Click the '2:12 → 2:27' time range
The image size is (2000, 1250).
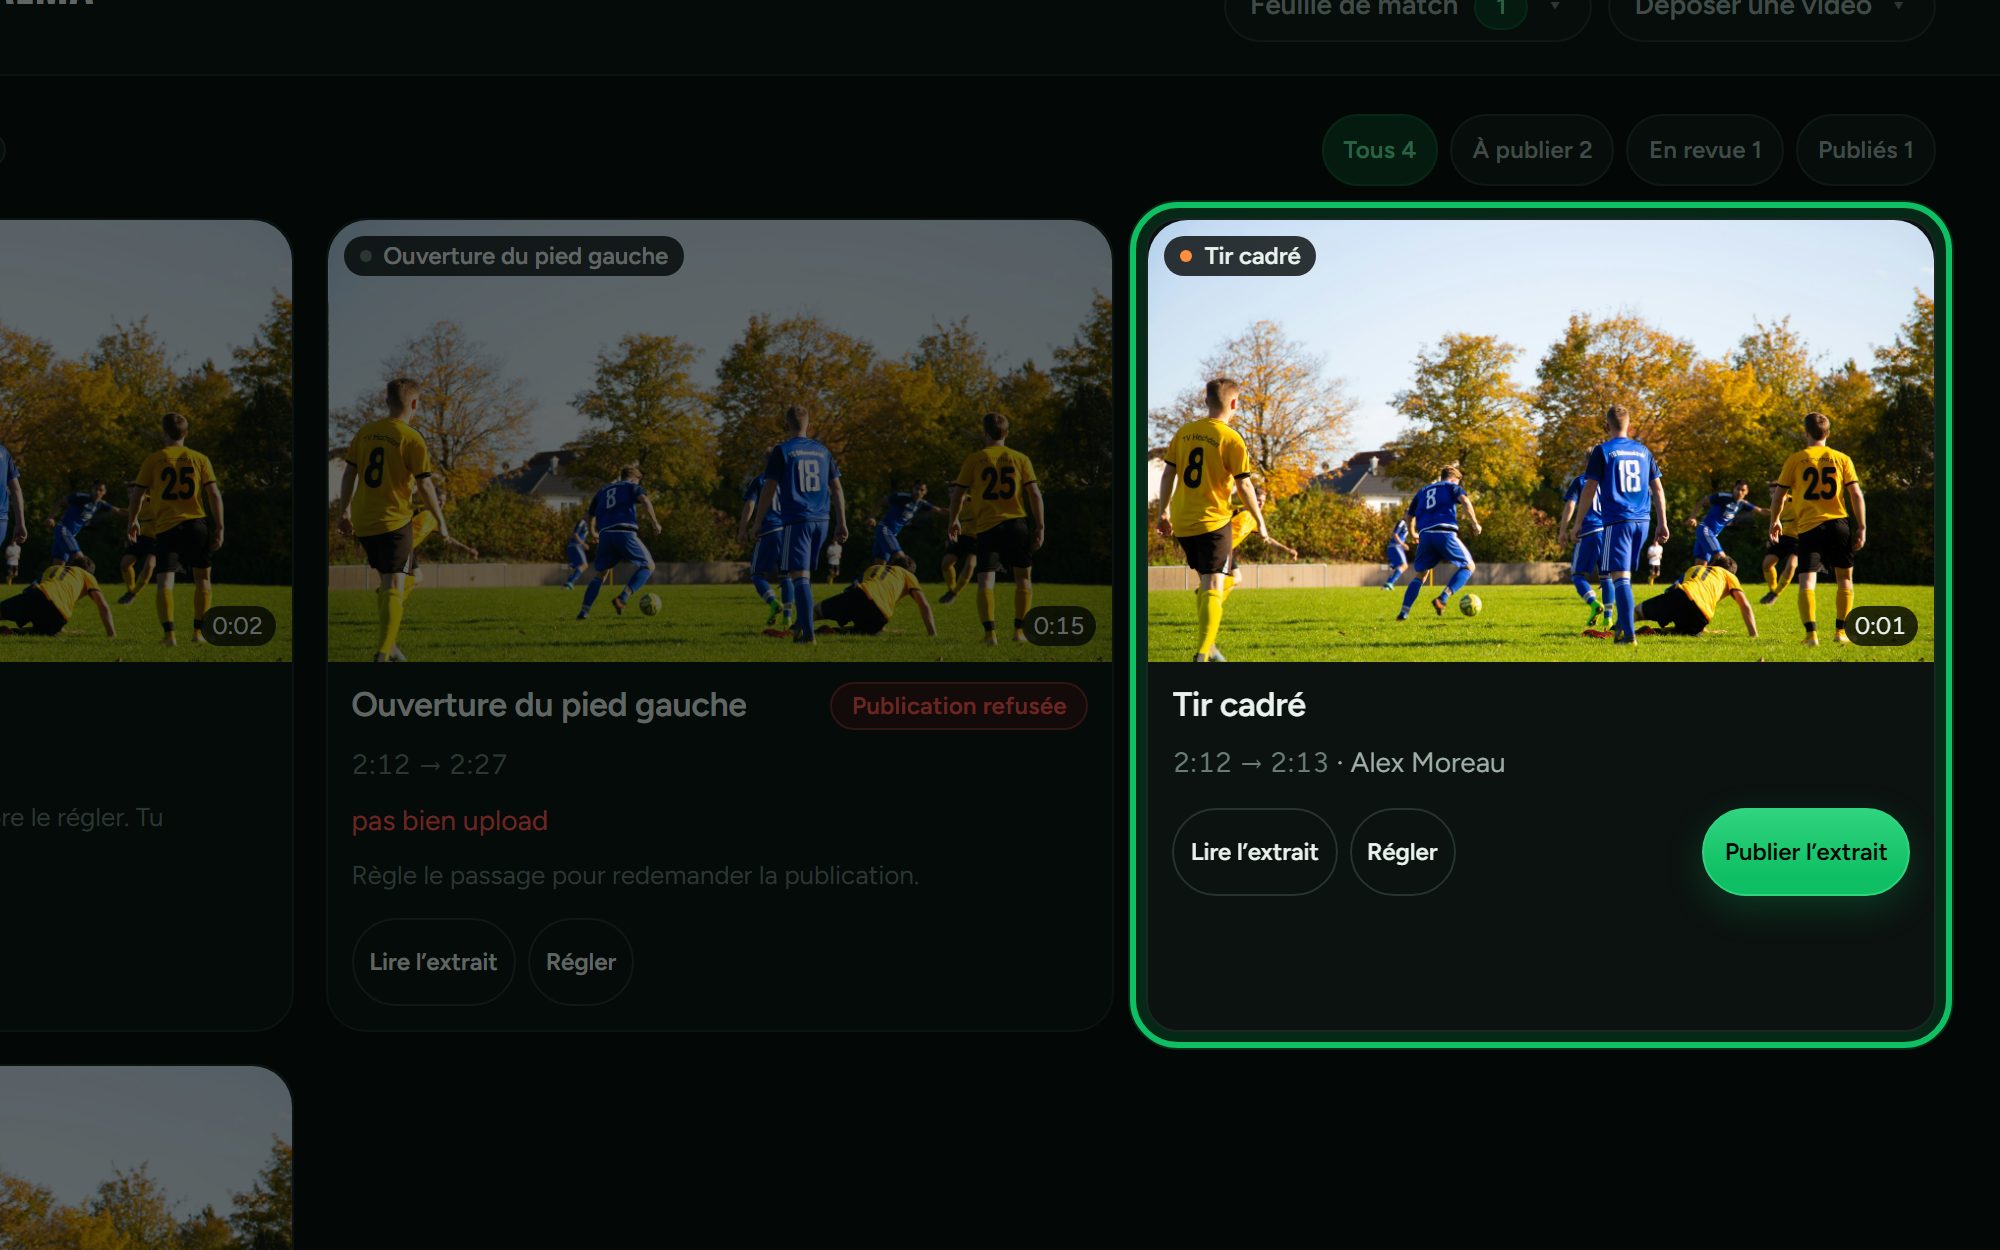(429, 764)
